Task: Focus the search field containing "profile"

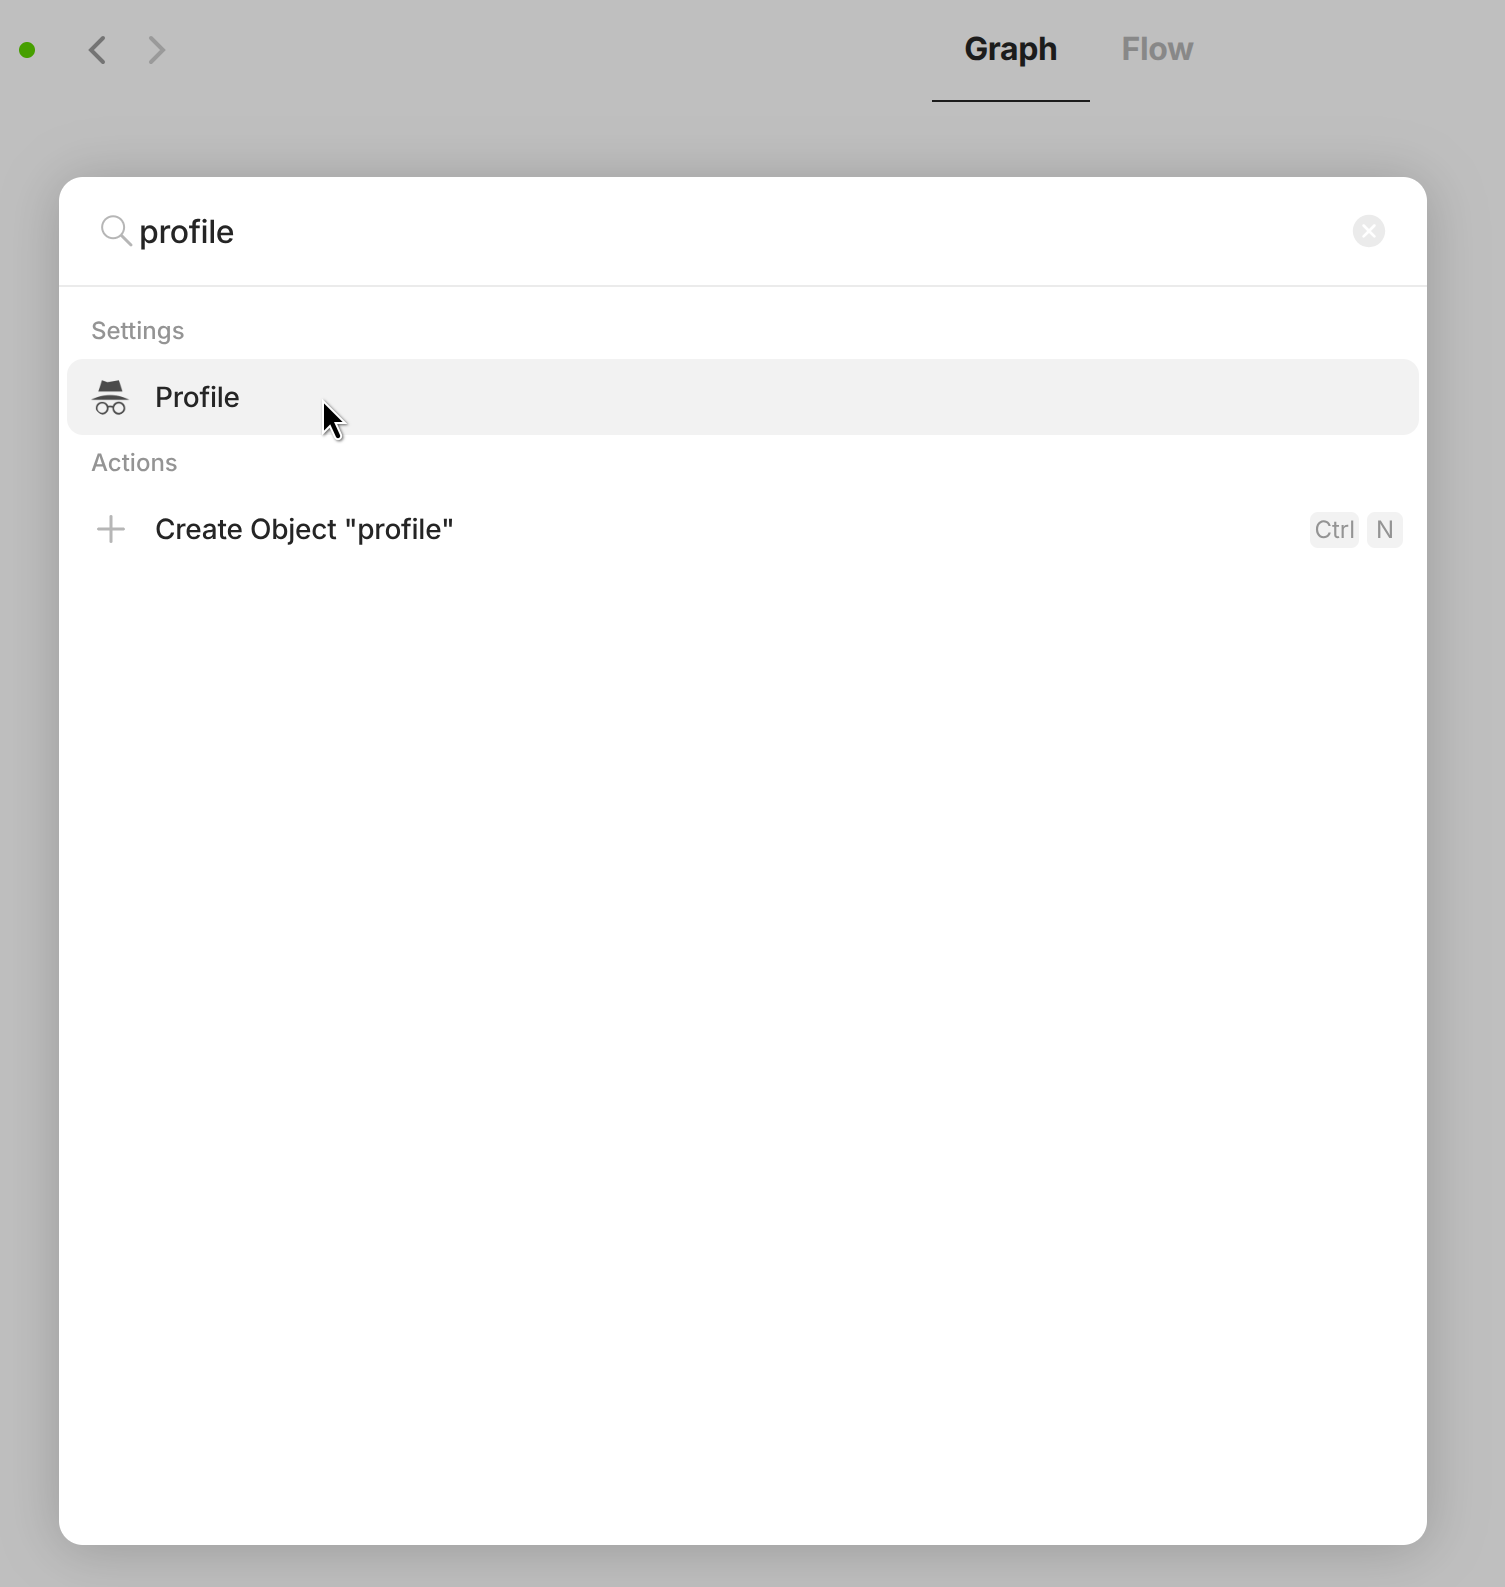Action: pyautogui.click(x=740, y=231)
